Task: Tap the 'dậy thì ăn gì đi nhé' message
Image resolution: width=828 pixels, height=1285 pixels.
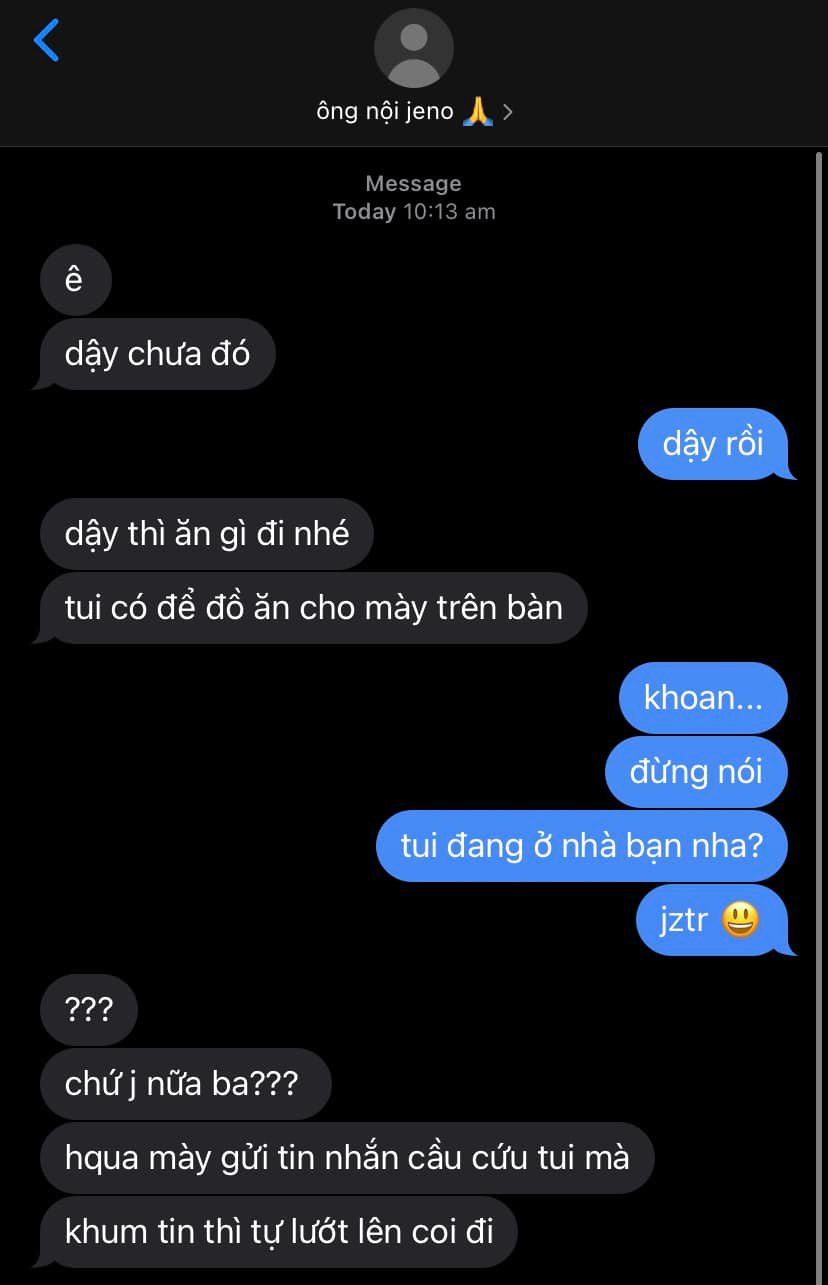Action: (207, 534)
